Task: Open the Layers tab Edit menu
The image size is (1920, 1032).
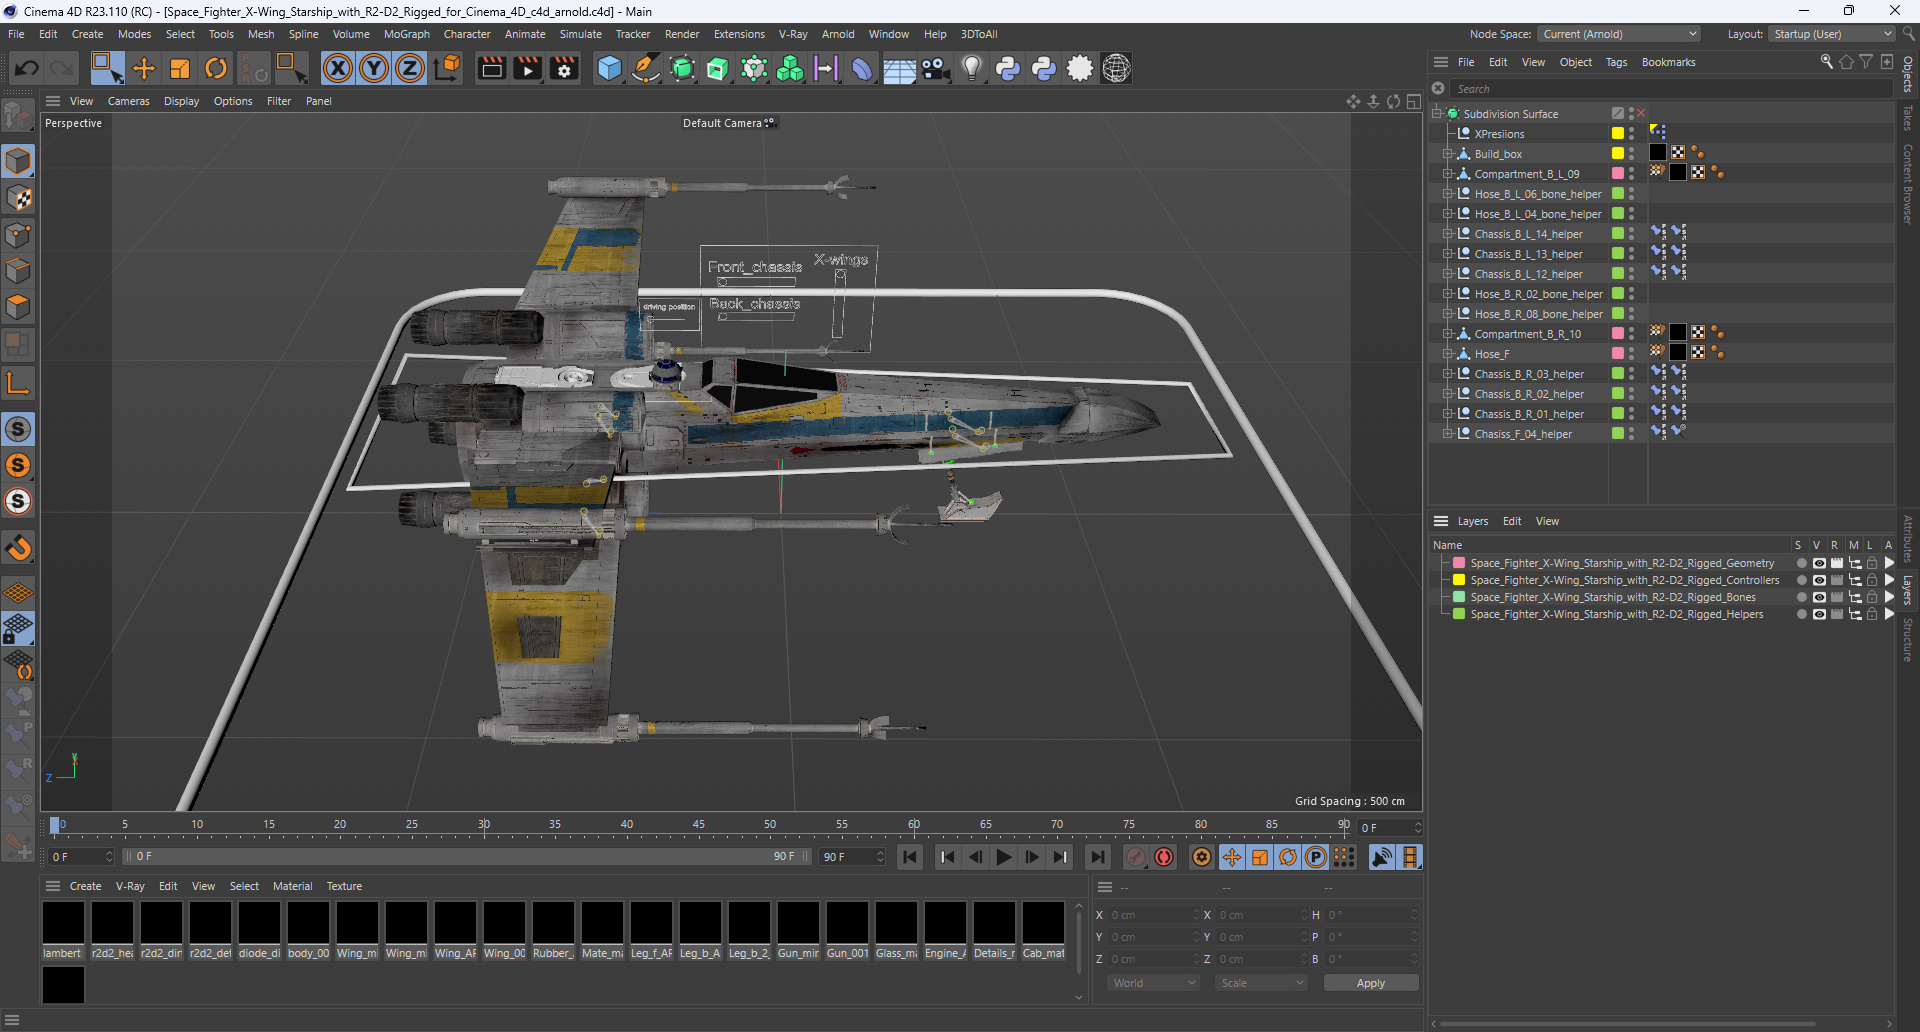Action: 1512,521
